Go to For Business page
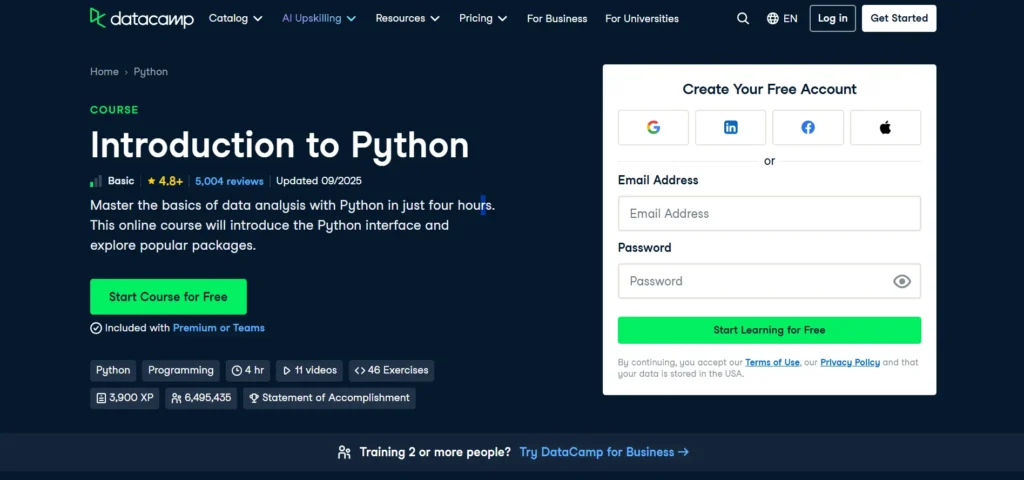The image size is (1024, 480). click(557, 18)
